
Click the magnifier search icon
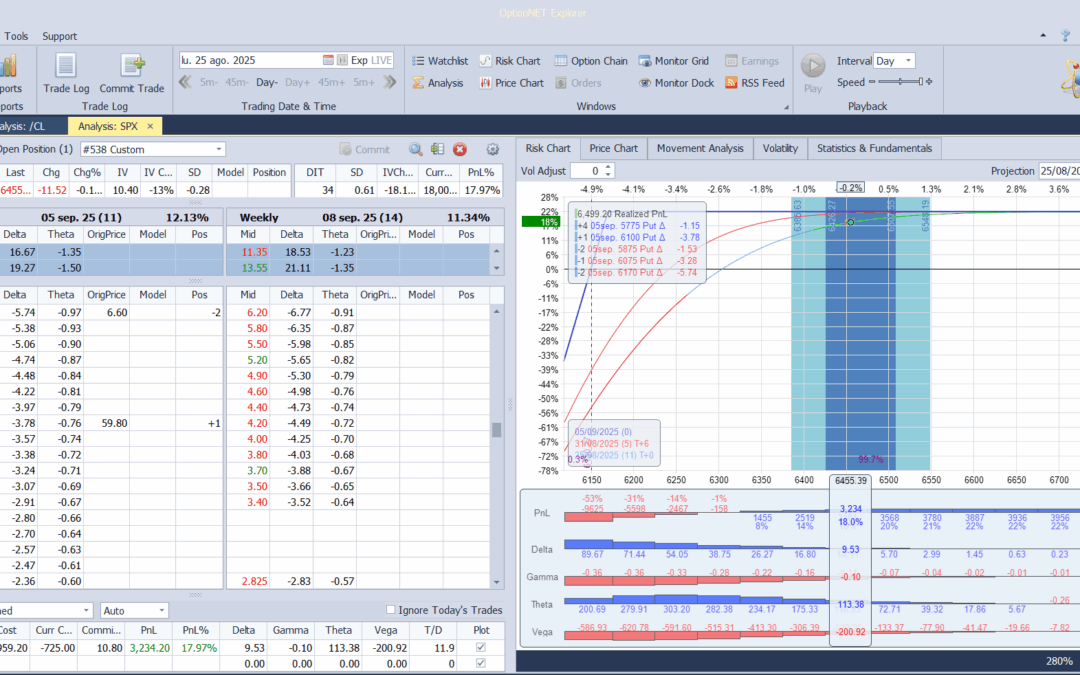coord(415,149)
